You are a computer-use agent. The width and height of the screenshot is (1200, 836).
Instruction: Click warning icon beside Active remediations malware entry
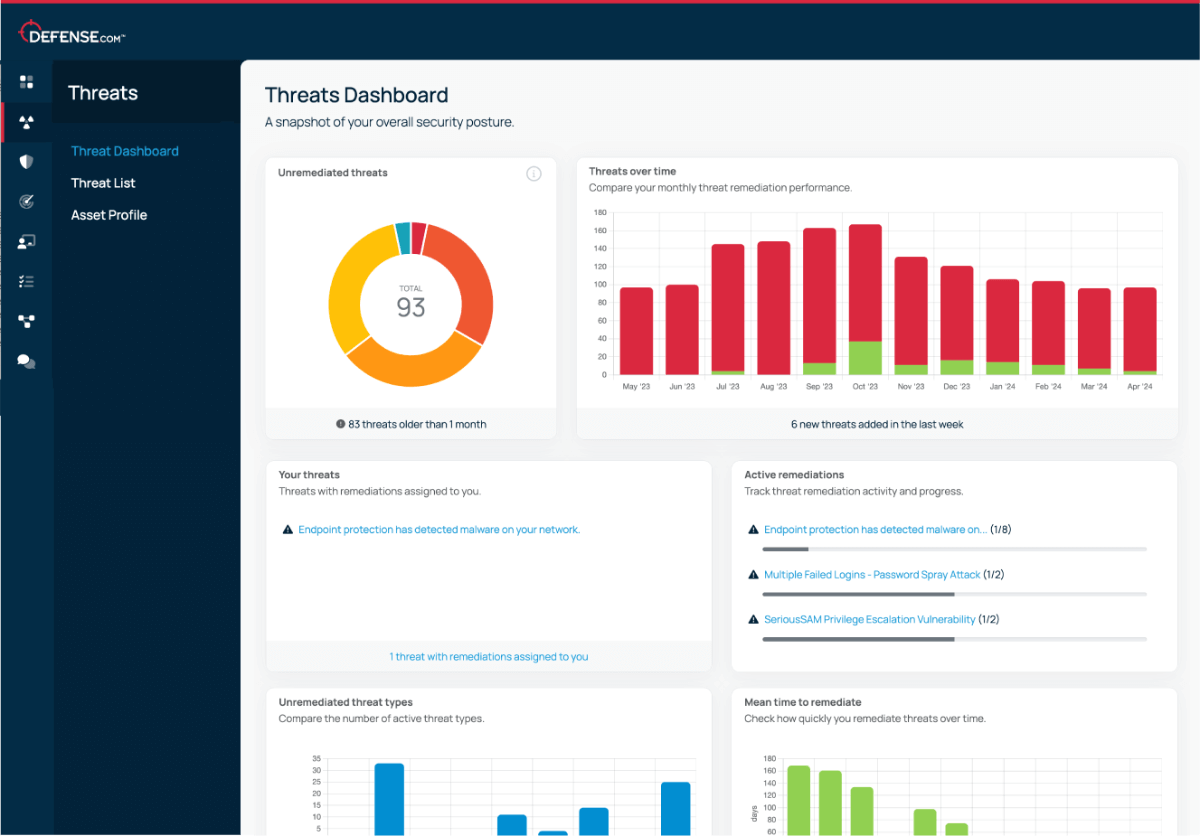754,530
